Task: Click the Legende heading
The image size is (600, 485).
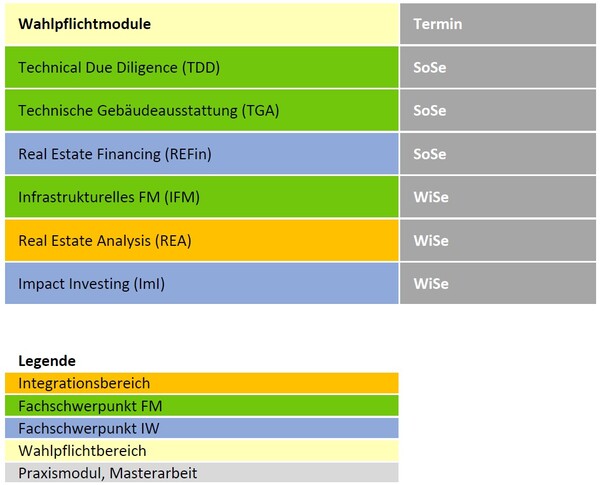Action: (x=47, y=361)
